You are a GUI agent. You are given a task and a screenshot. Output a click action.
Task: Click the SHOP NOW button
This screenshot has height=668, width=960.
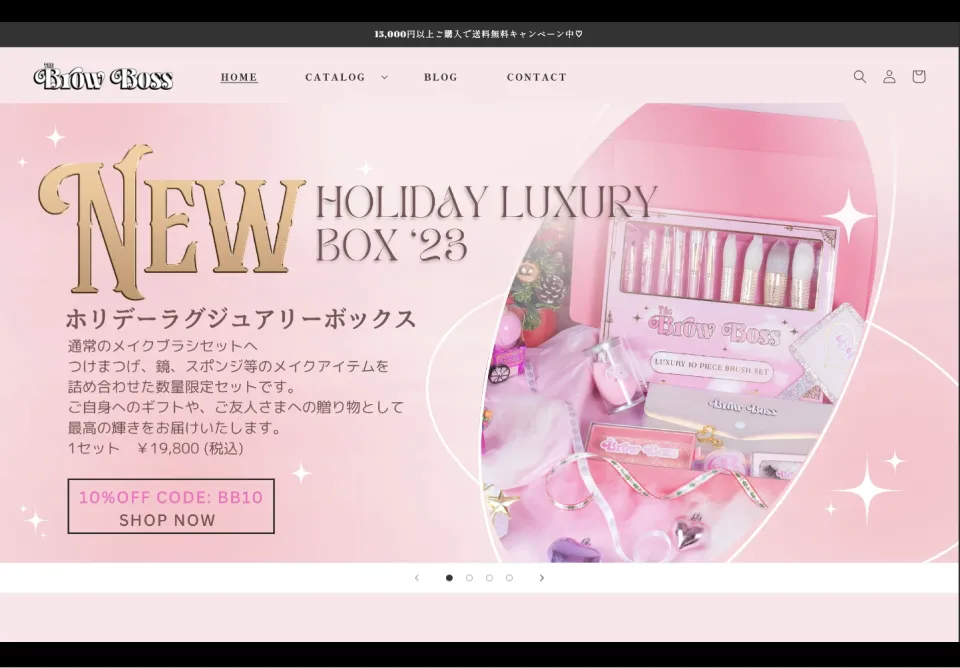click(x=167, y=519)
